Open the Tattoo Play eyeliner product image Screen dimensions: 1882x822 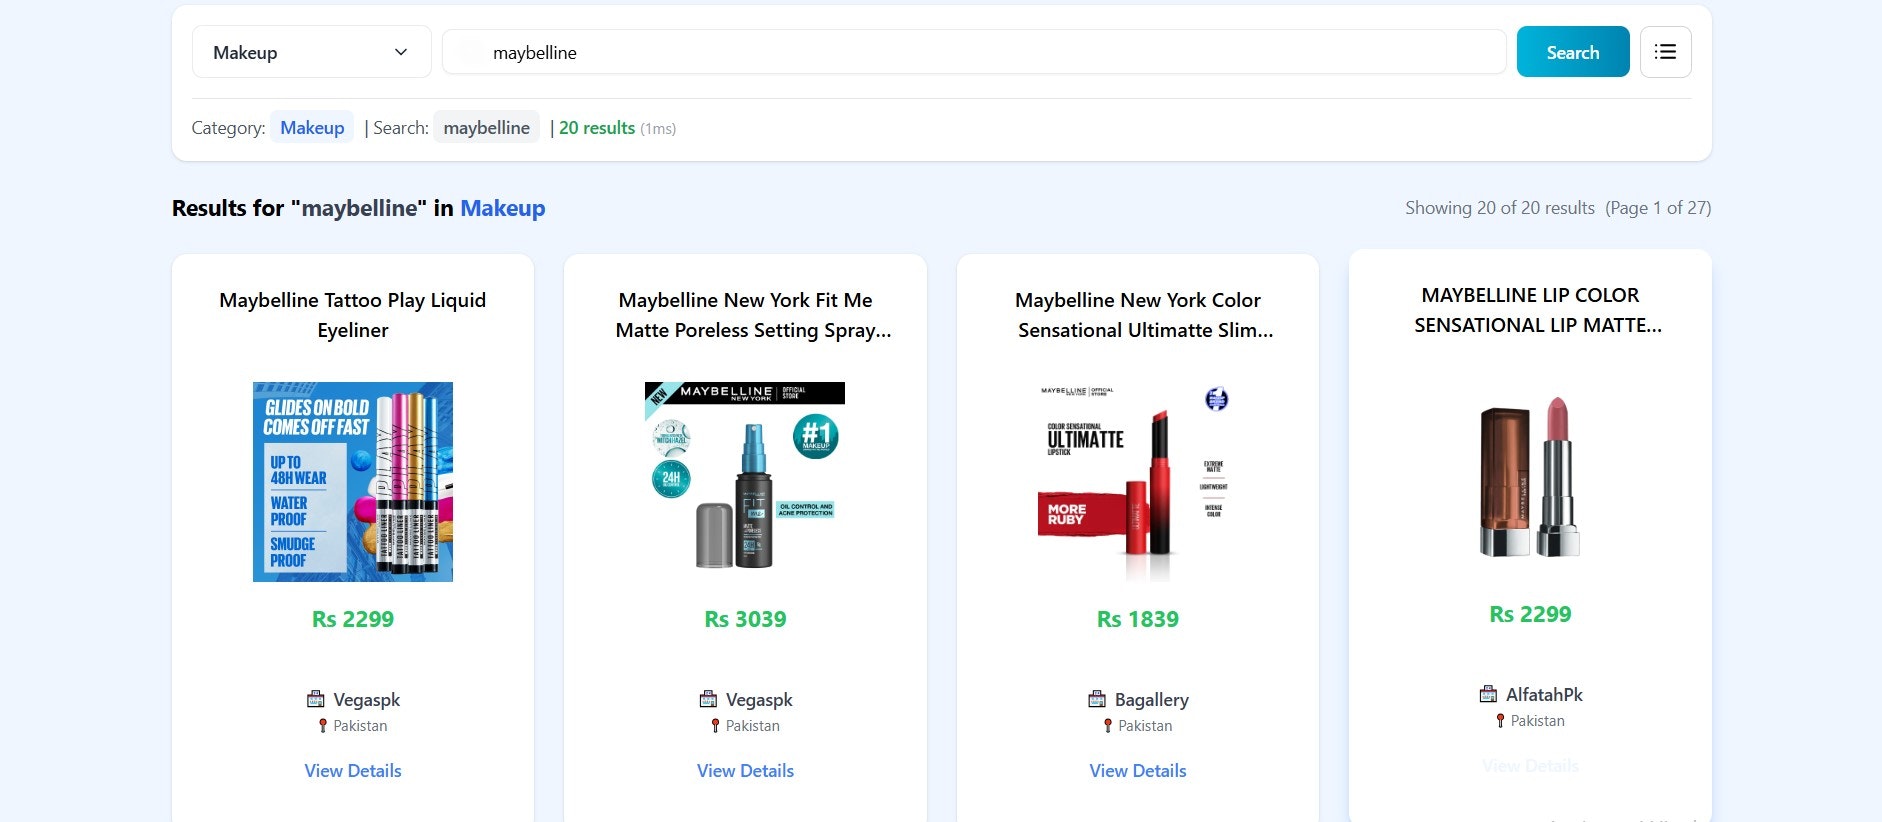pyautogui.click(x=353, y=482)
